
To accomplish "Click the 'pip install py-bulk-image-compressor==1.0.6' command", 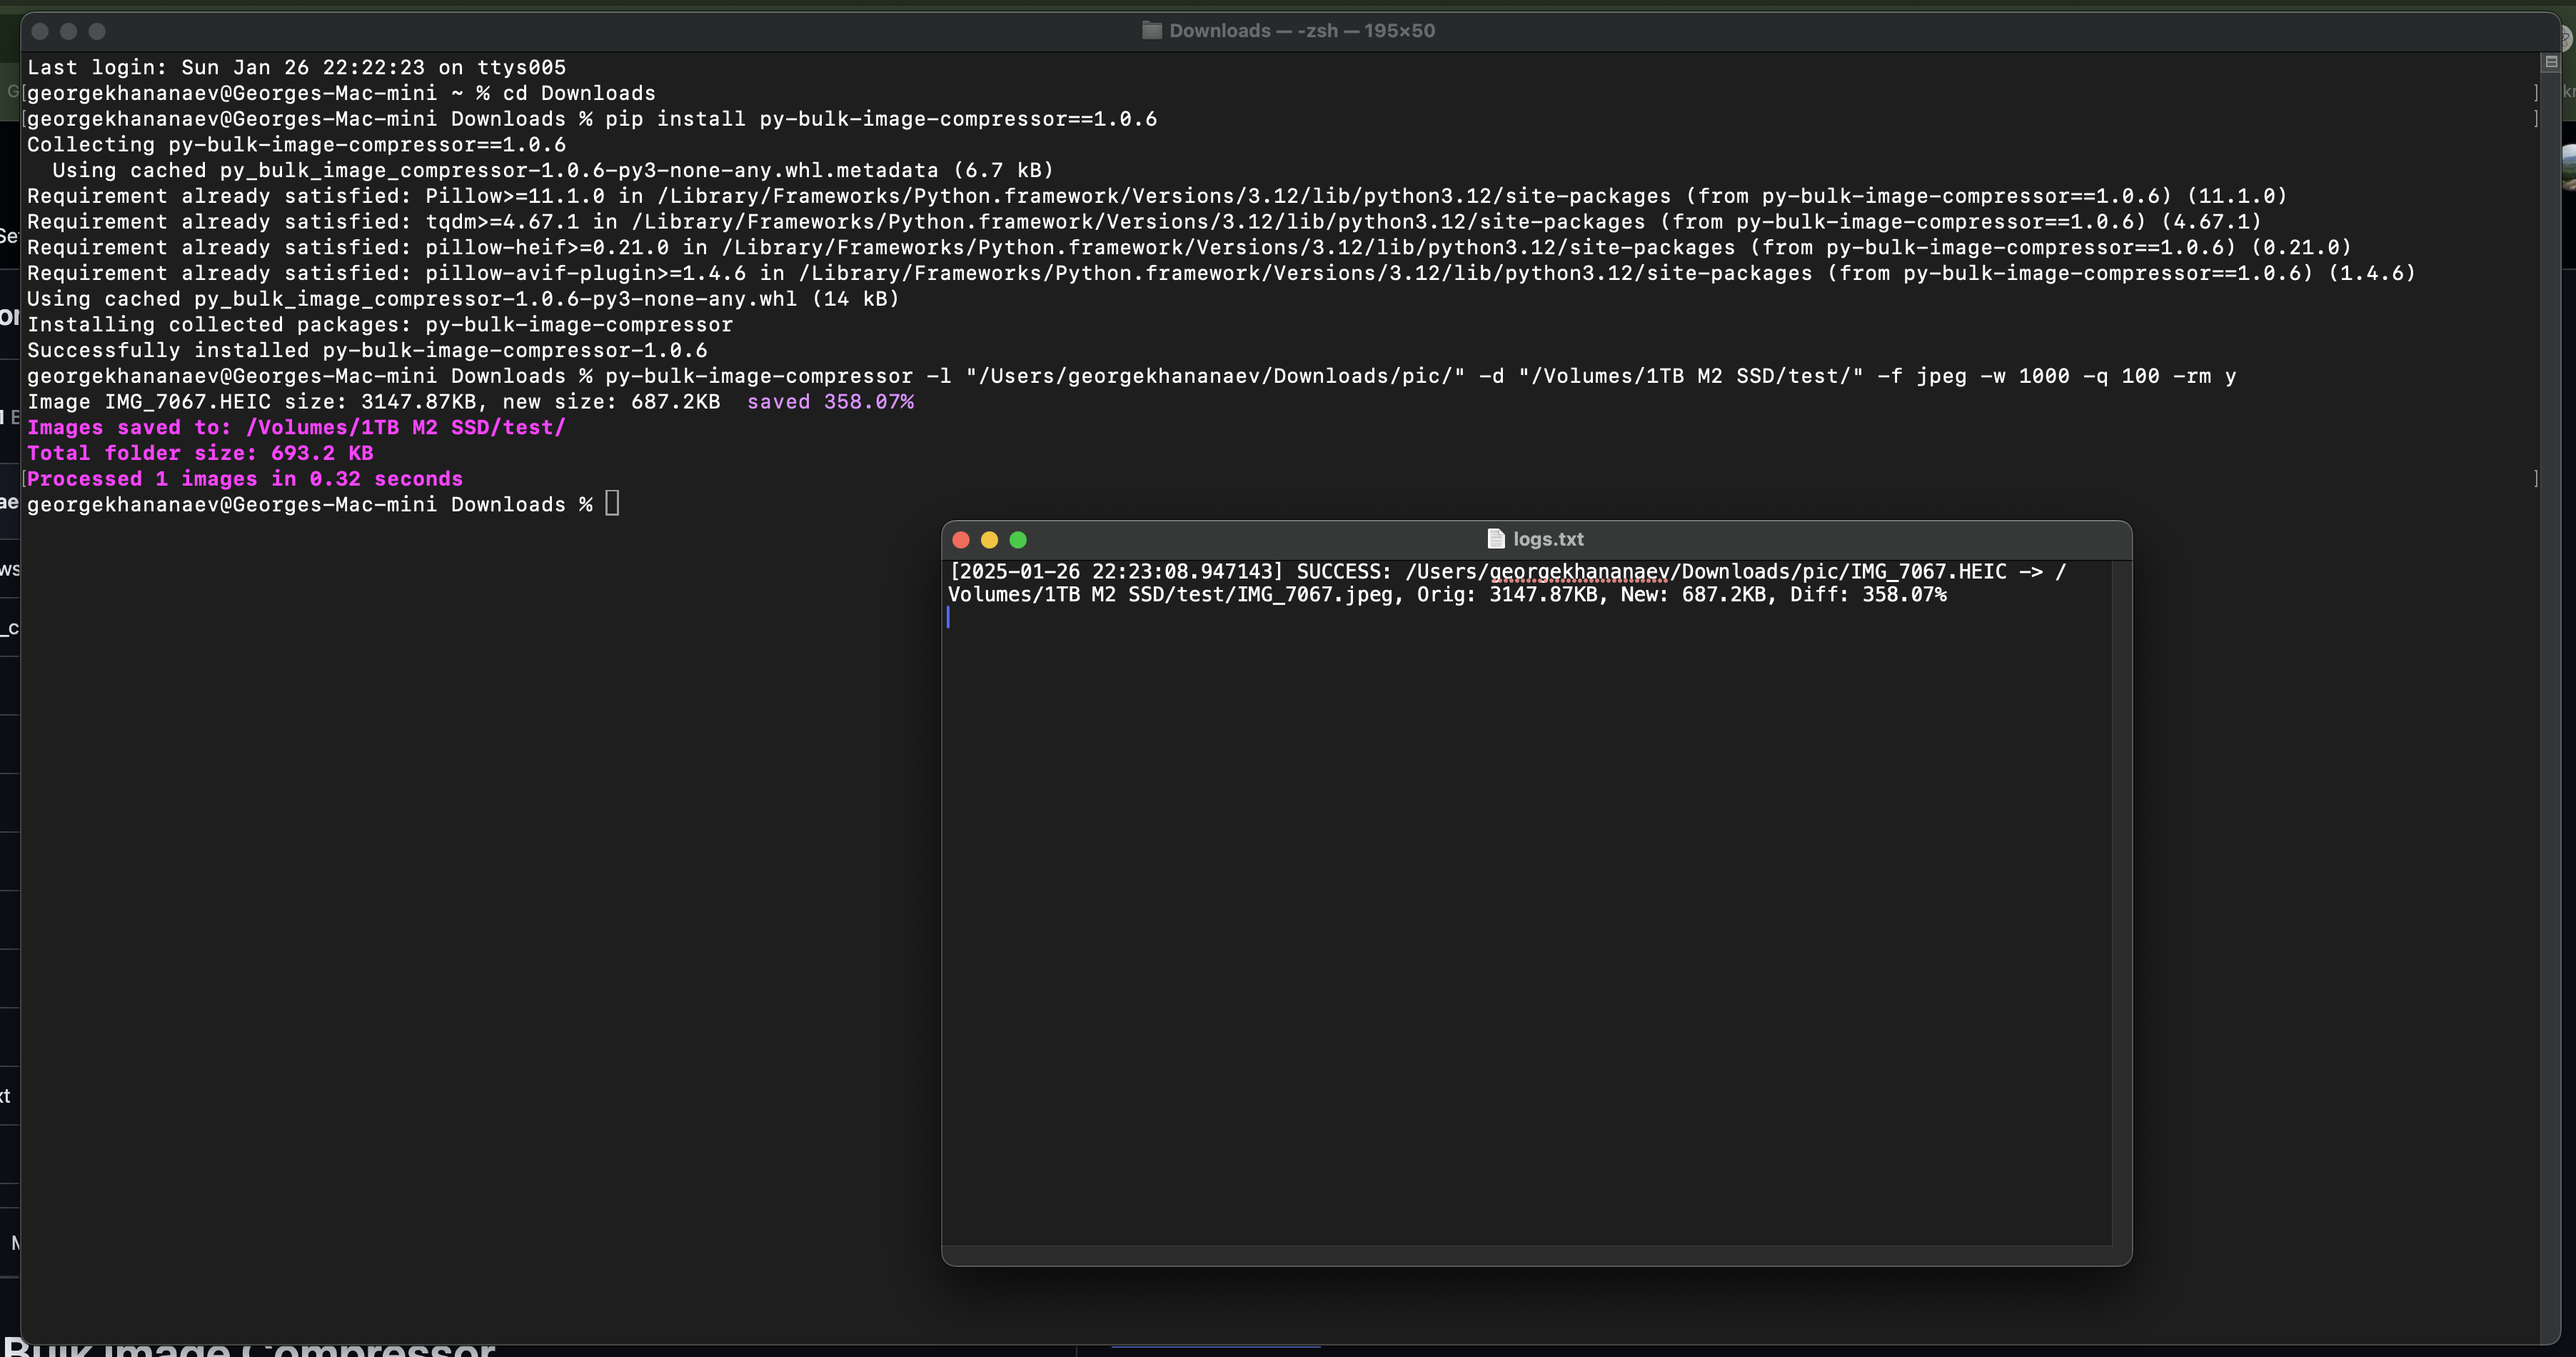I will click(880, 119).
